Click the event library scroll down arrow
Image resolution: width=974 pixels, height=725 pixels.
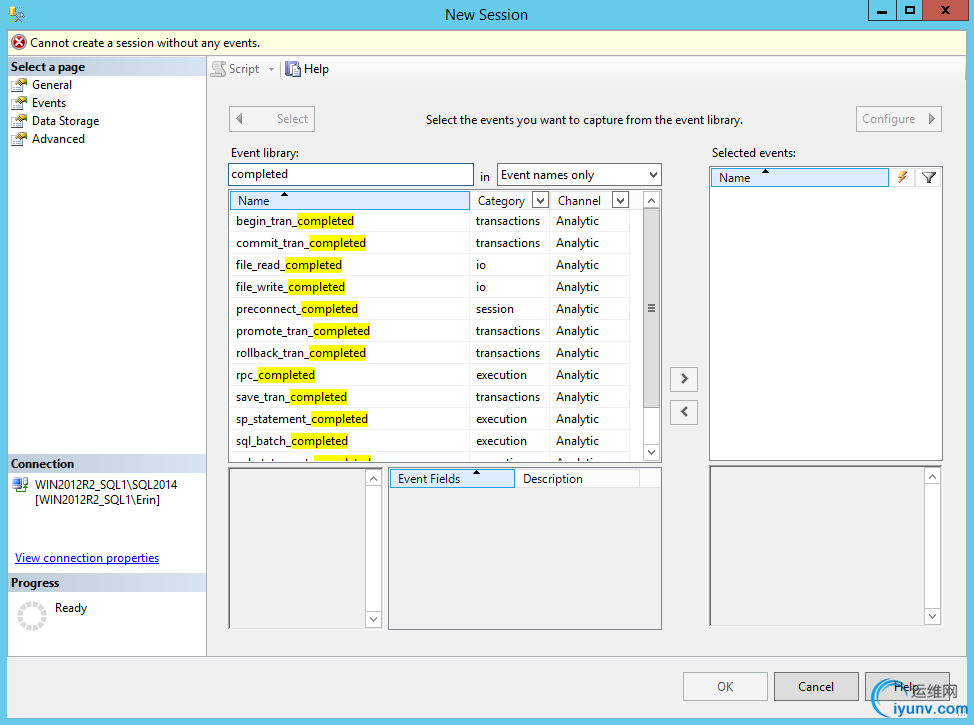(651, 452)
